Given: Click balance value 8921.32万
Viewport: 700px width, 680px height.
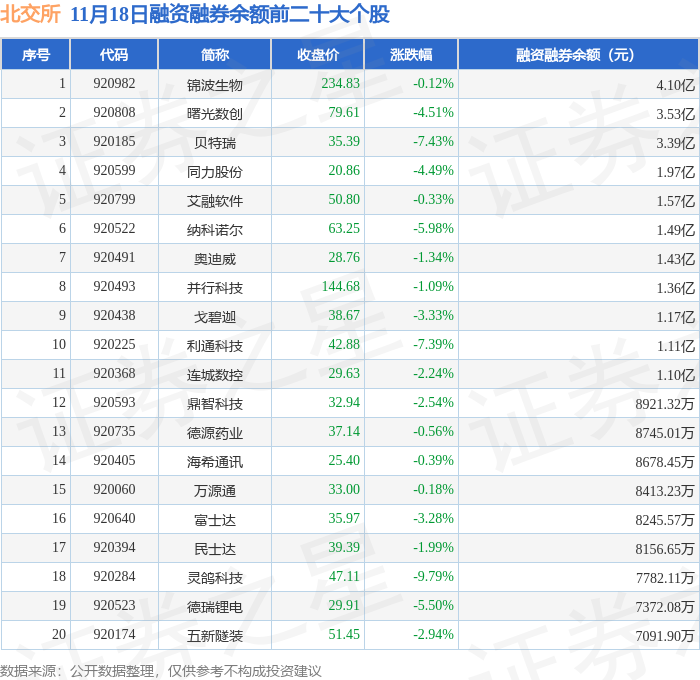Looking at the screenshot, I should [x=665, y=404].
